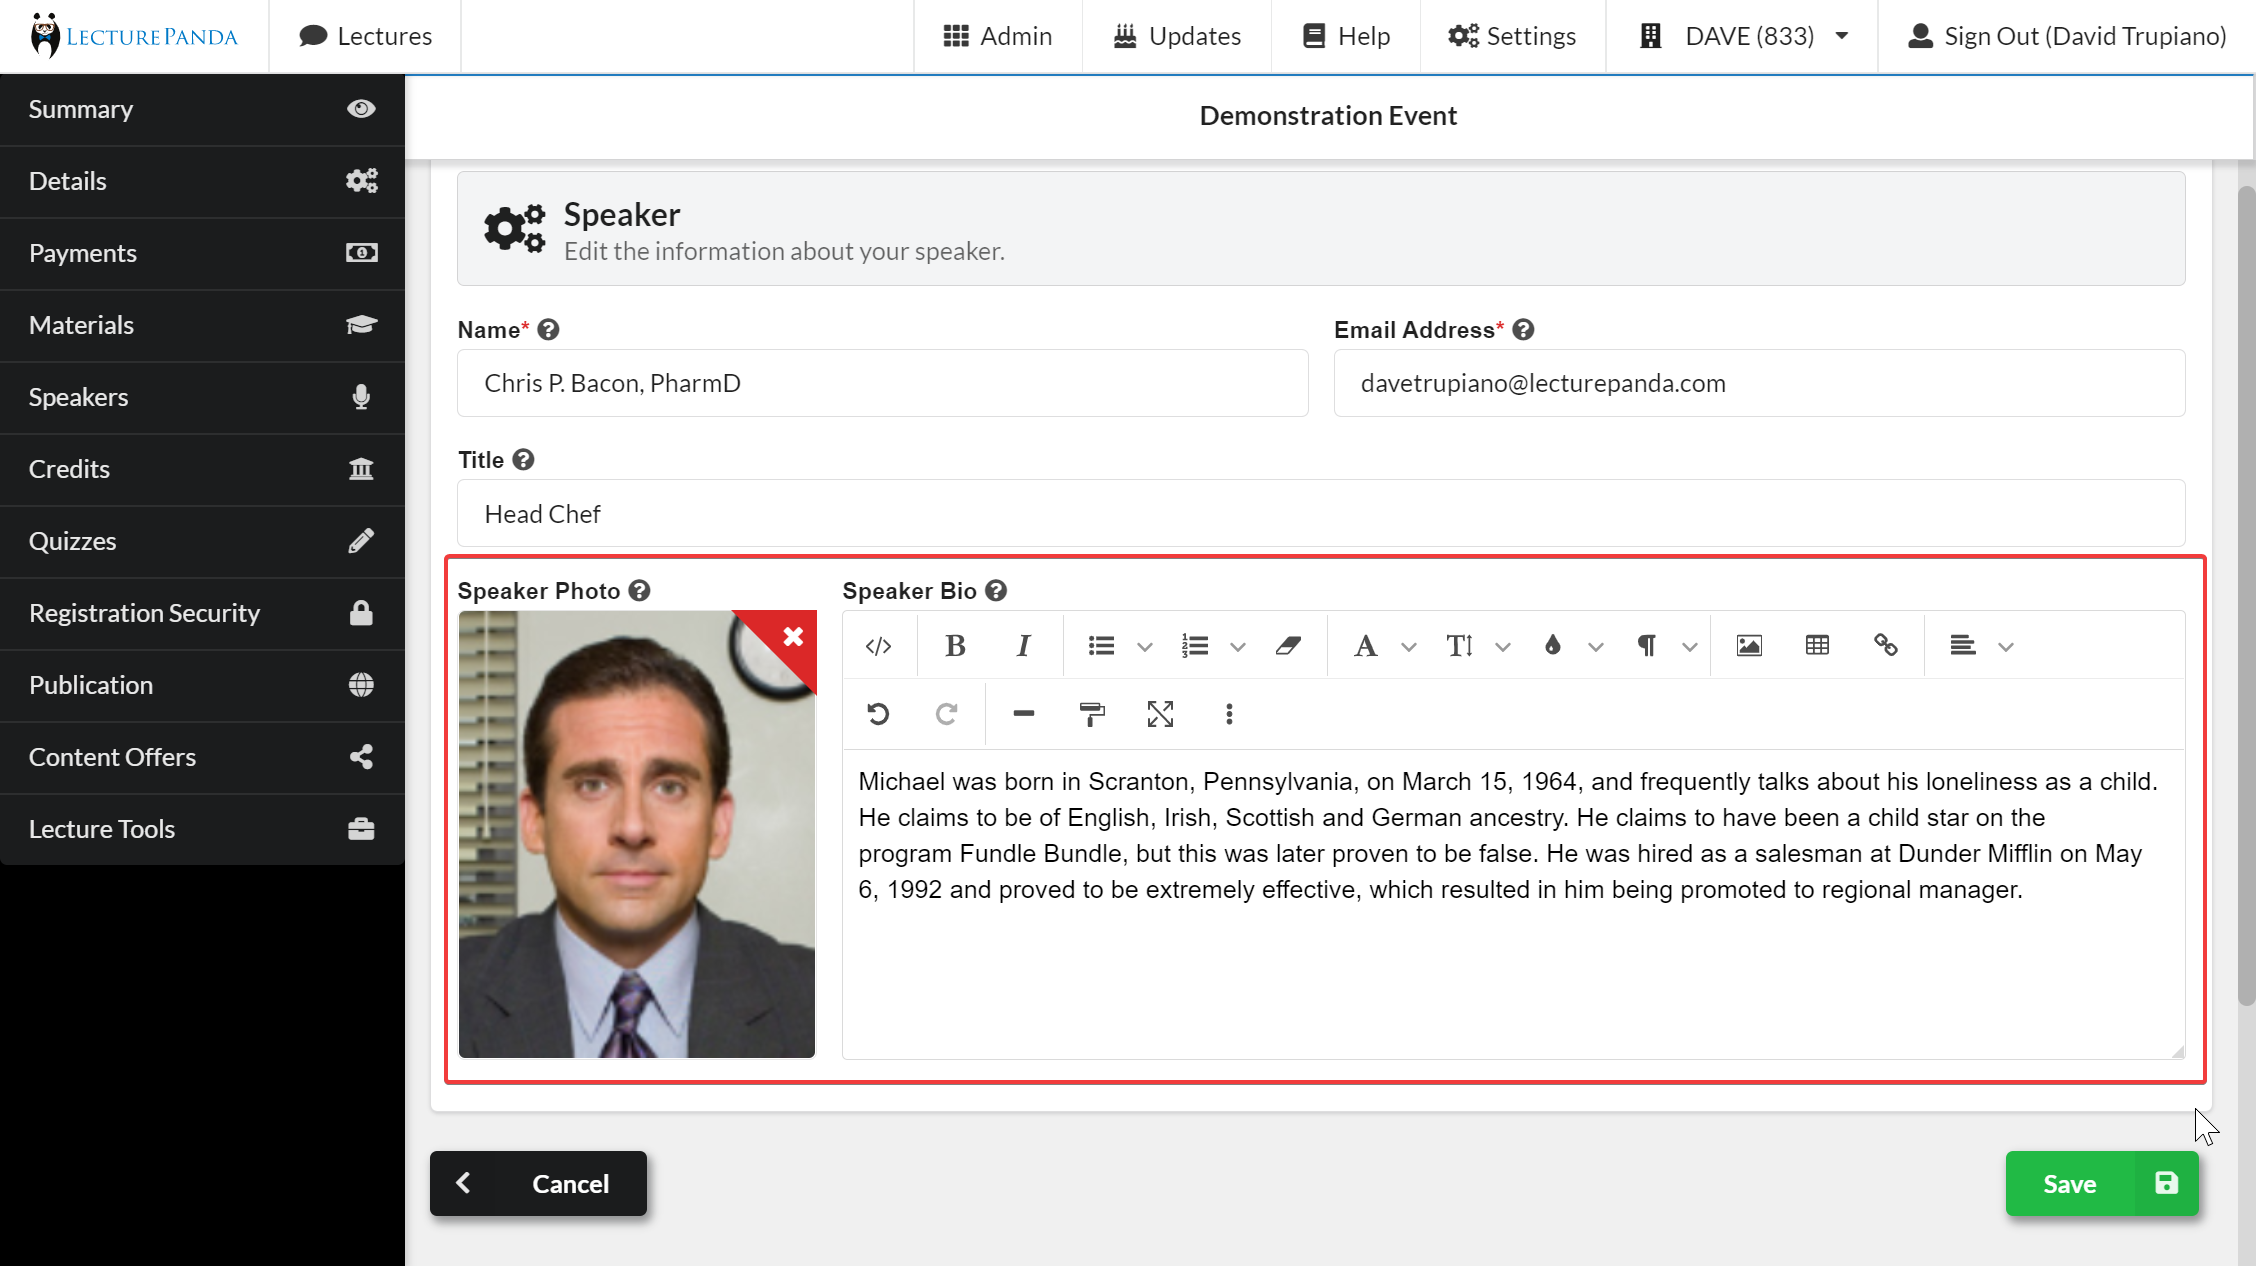The image size is (2256, 1266).
Task: Expand unordered list style dropdown arrow
Action: point(1145,647)
